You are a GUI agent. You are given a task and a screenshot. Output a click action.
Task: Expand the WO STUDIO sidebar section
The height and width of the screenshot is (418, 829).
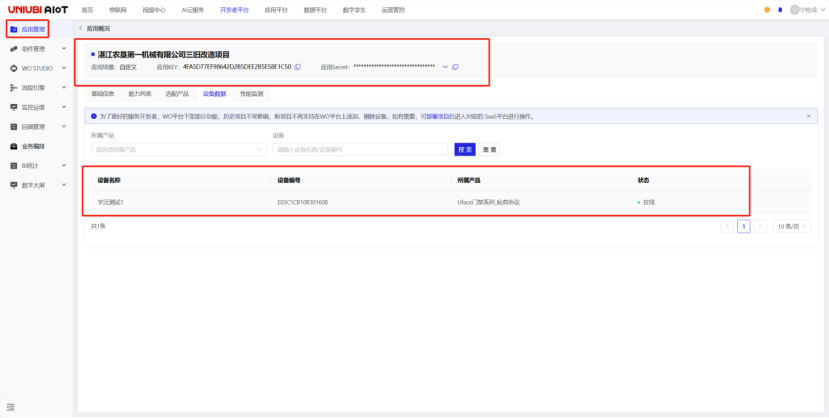click(63, 68)
